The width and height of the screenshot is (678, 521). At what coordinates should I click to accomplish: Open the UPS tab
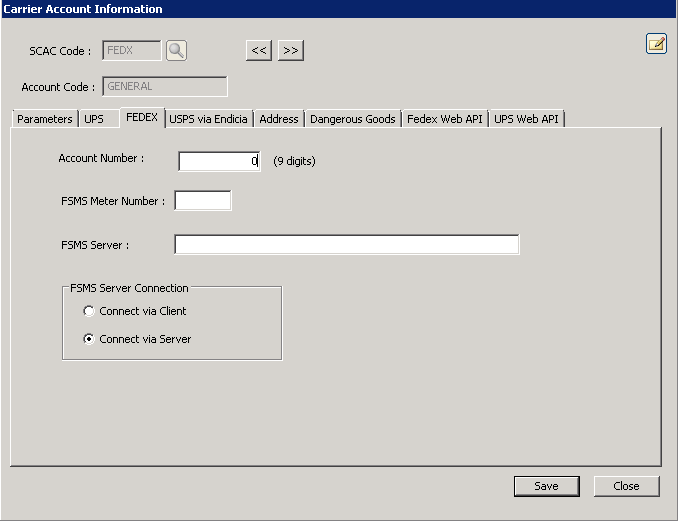pos(94,119)
